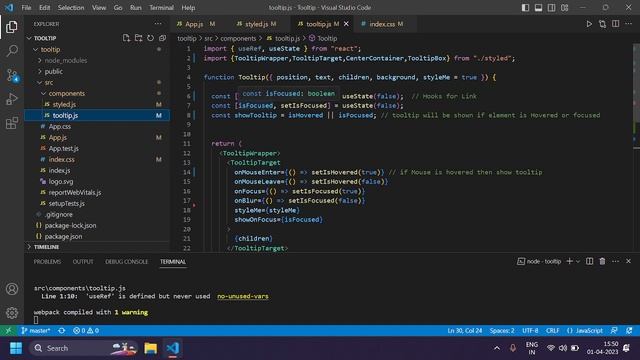Image resolution: width=640 pixels, height=360 pixels.
Task: Switch to styled.js editor tab
Action: 256,24
